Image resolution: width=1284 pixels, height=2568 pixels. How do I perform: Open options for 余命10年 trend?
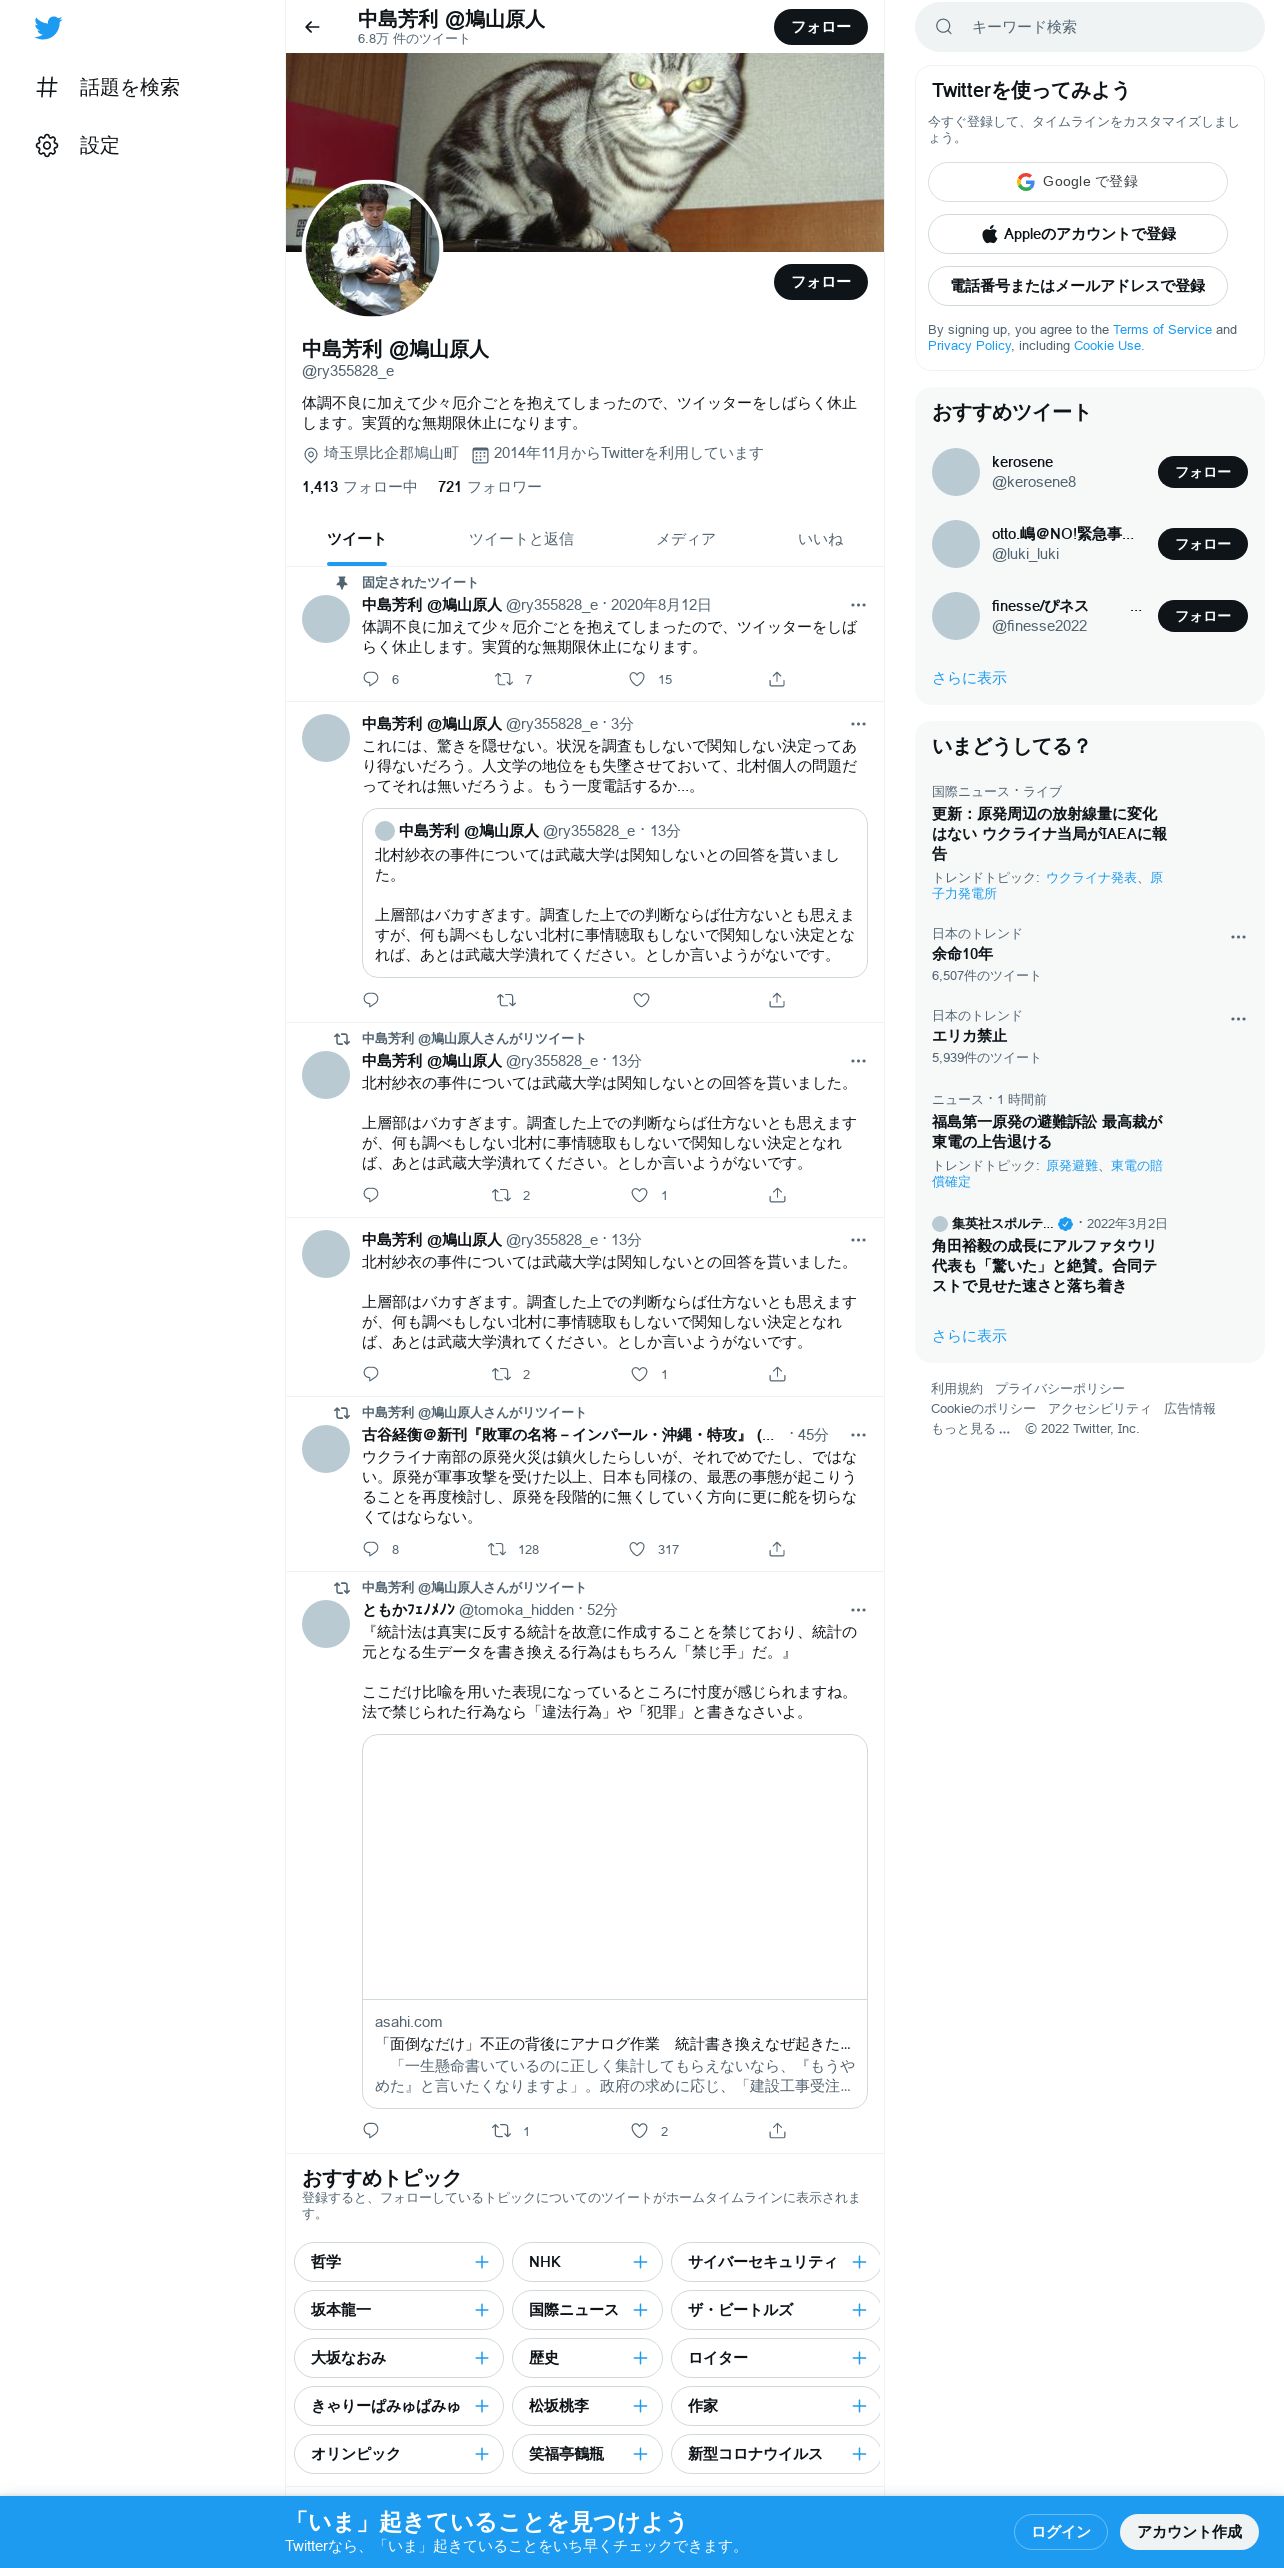[x=1238, y=937]
